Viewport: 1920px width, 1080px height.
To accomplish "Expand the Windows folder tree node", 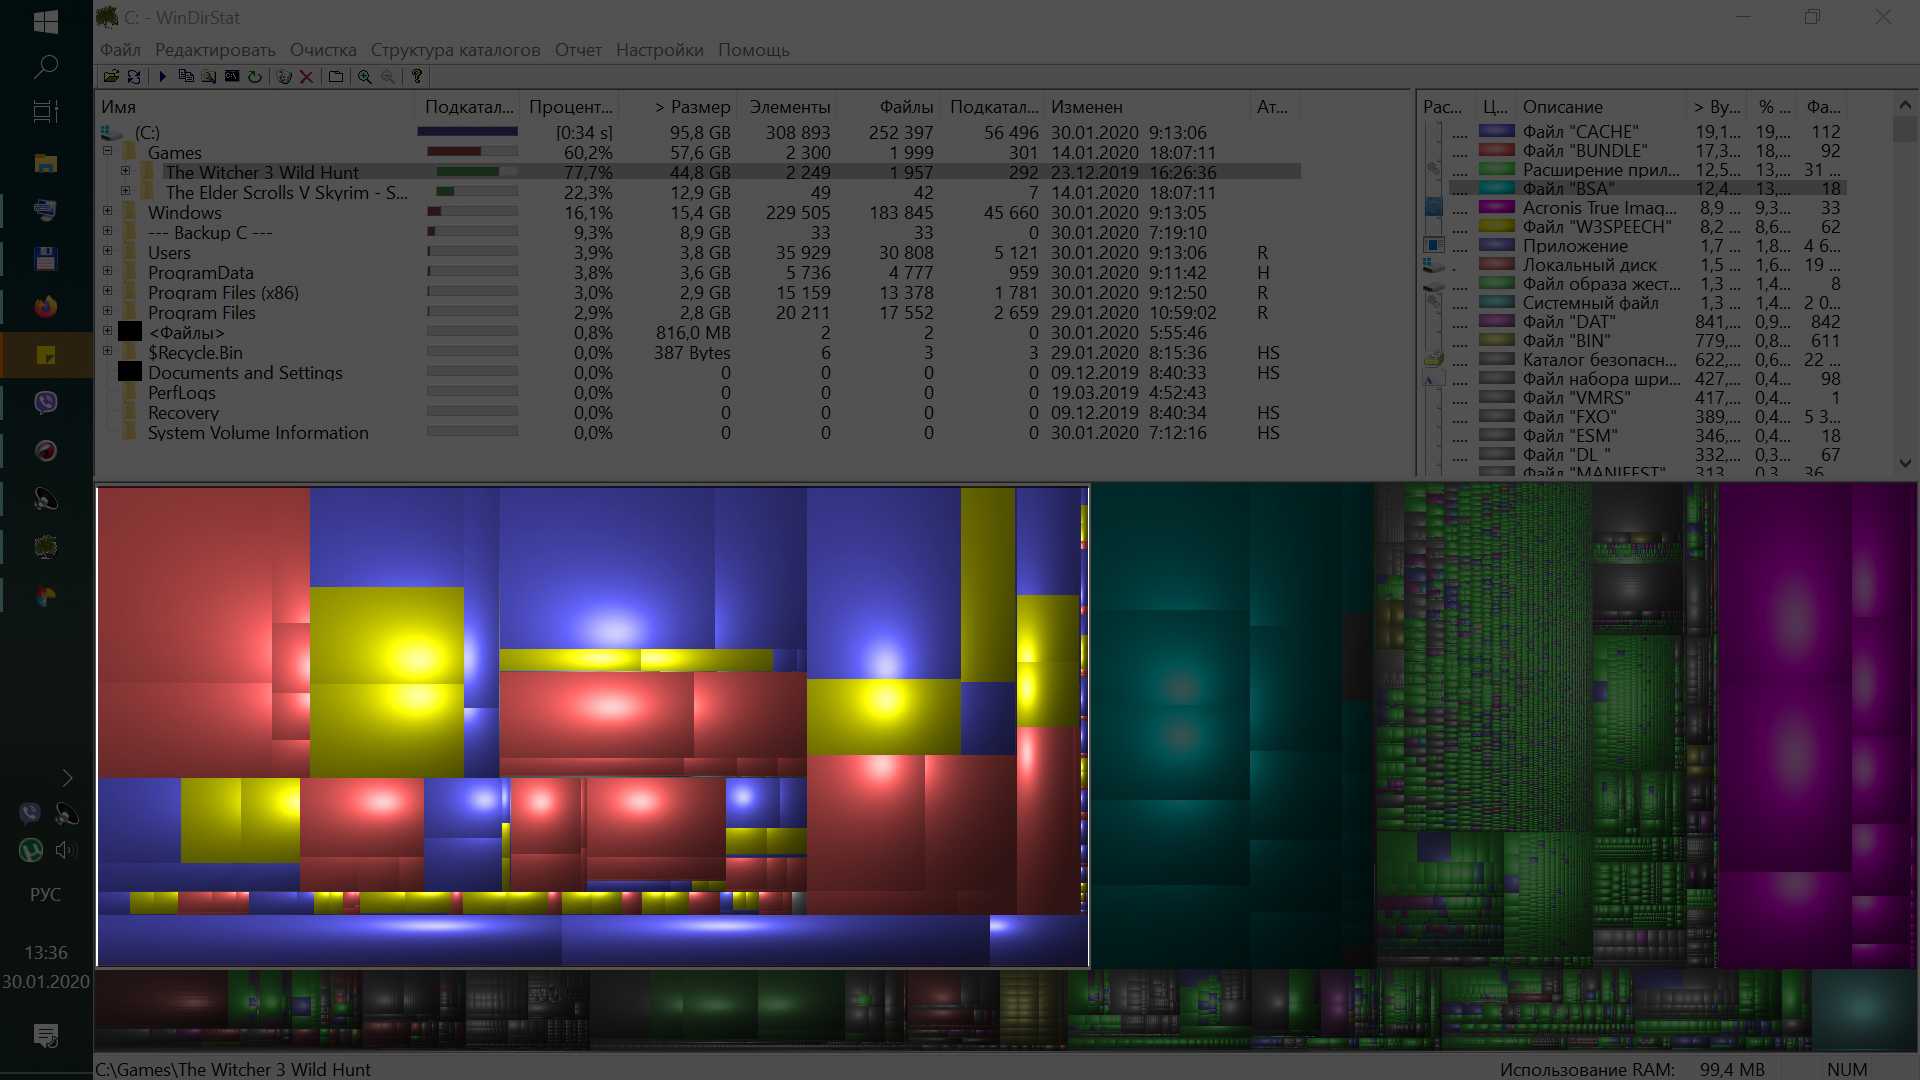I will [107, 212].
